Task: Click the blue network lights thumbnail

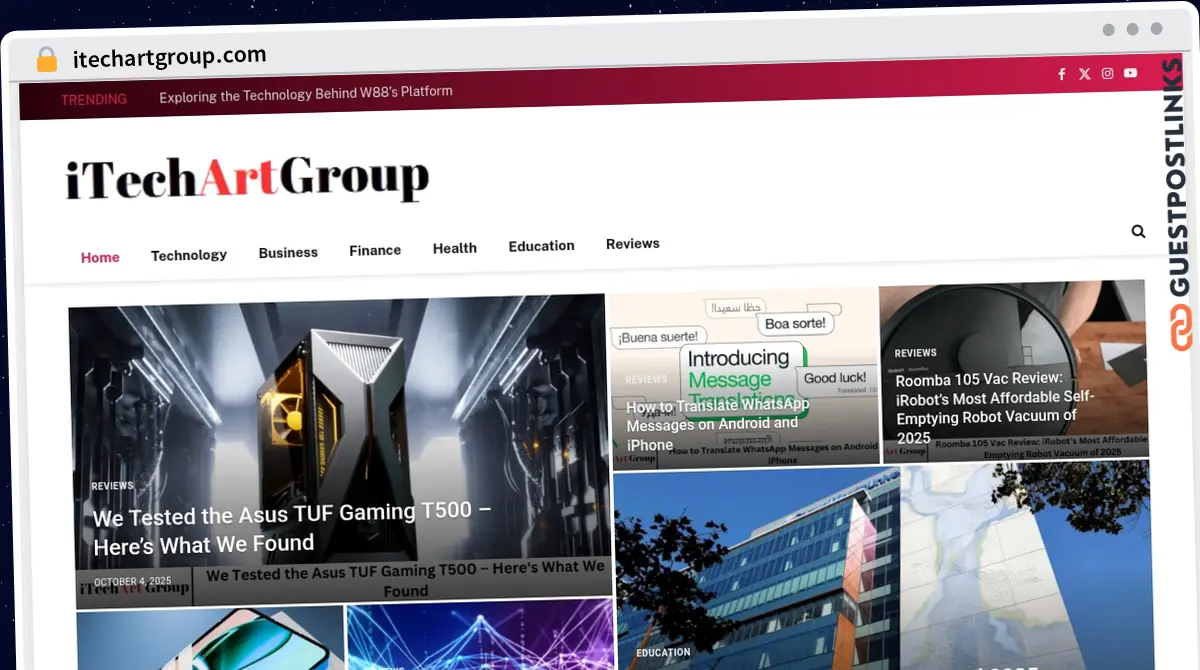Action: coord(480,636)
